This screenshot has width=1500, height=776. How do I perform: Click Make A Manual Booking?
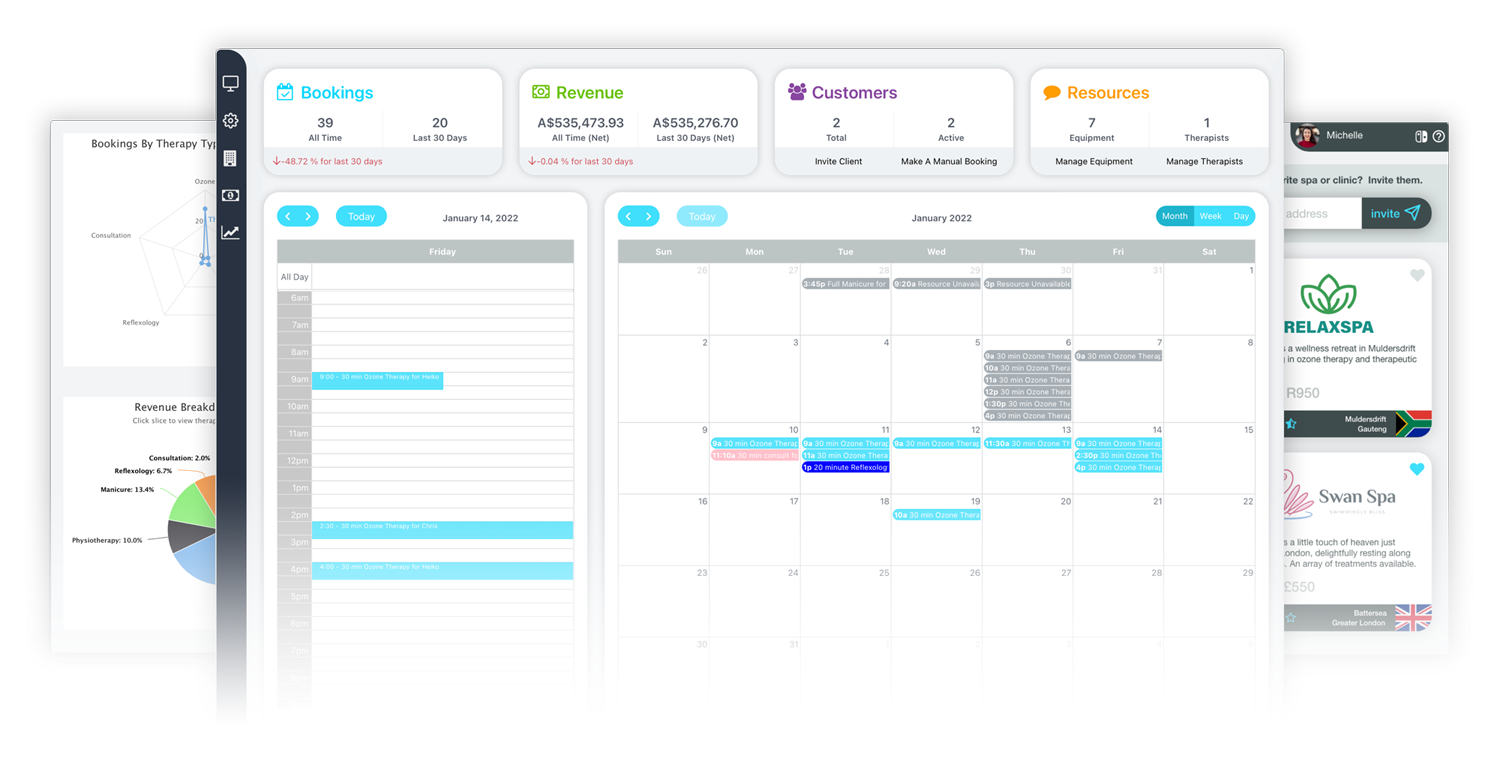(949, 161)
